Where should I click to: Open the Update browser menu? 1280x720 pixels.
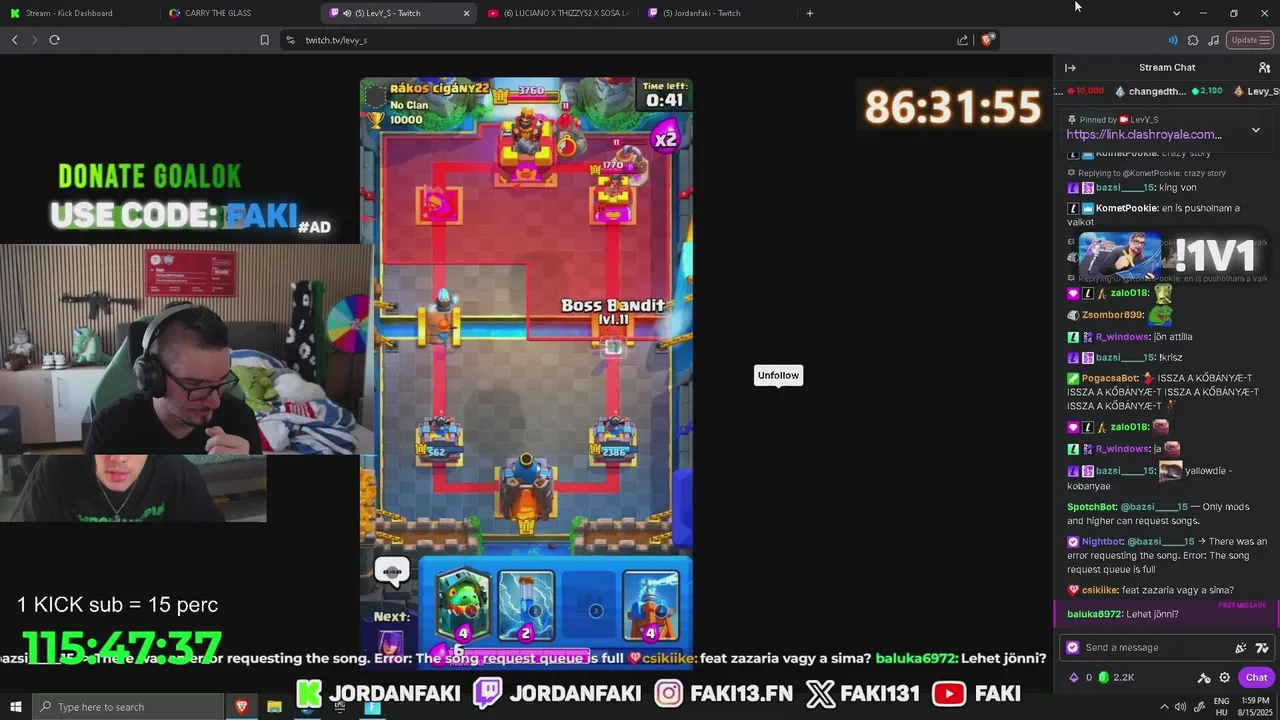1251,40
